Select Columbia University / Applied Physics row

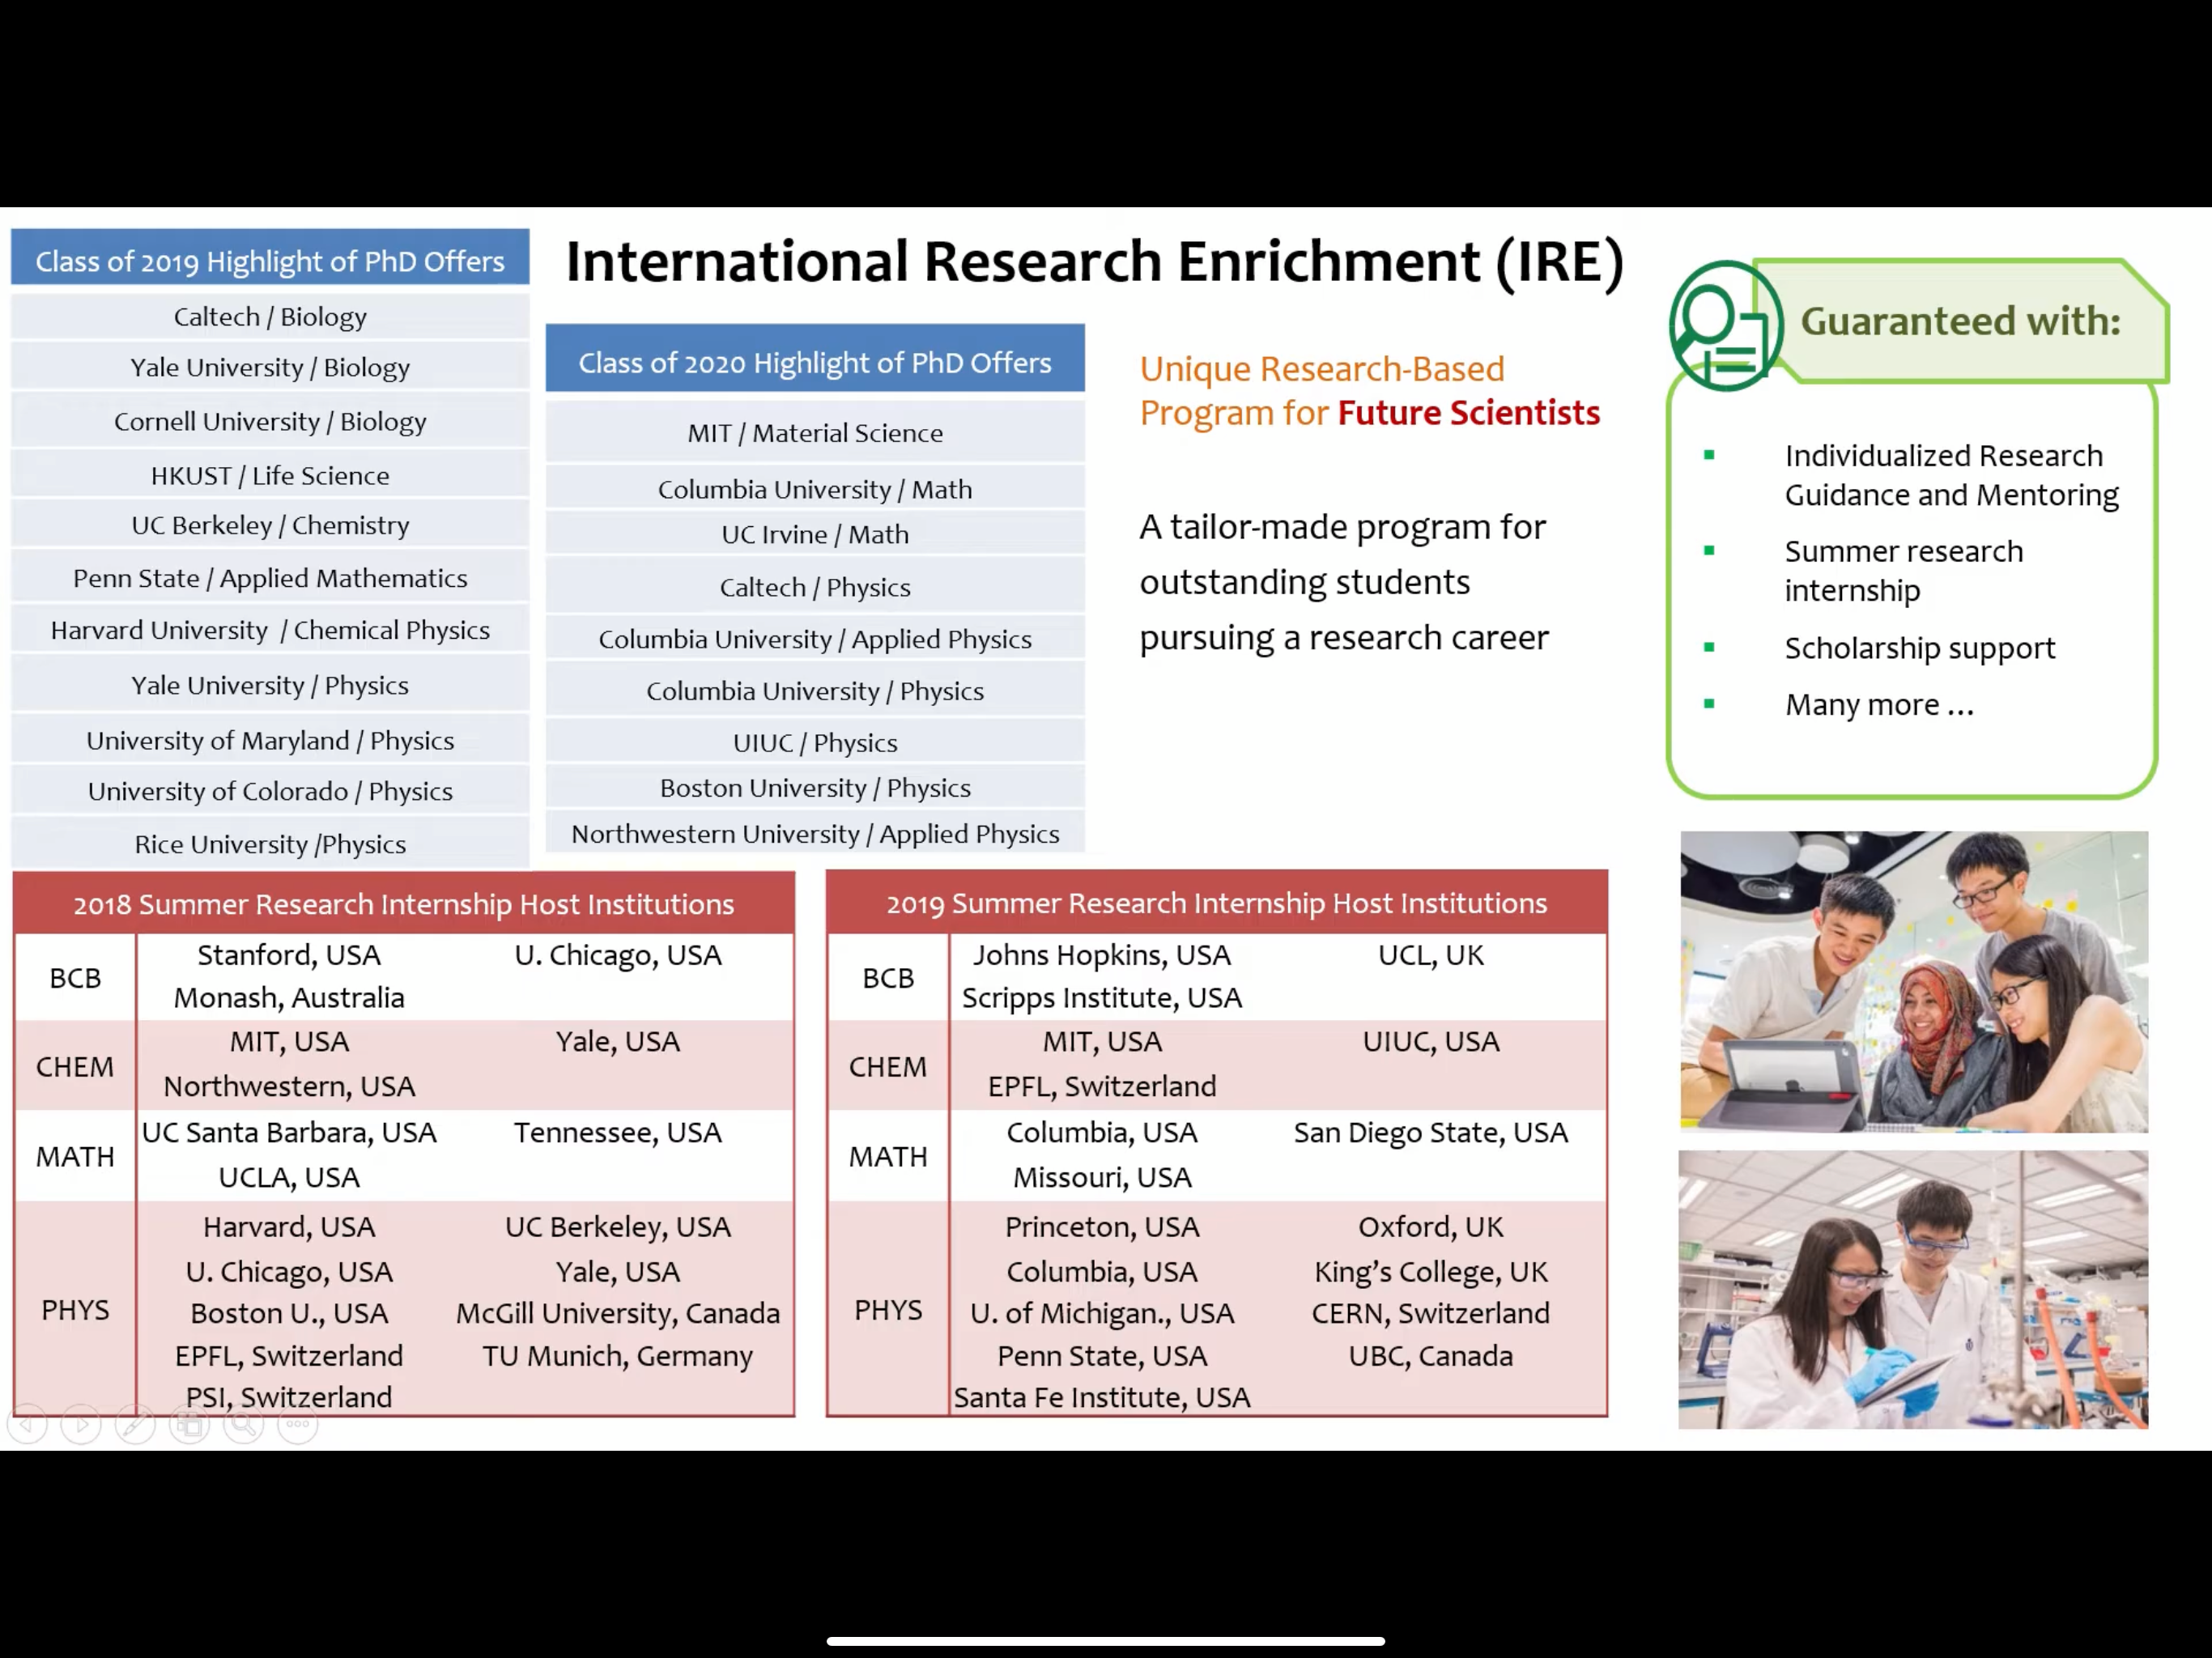[815, 639]
